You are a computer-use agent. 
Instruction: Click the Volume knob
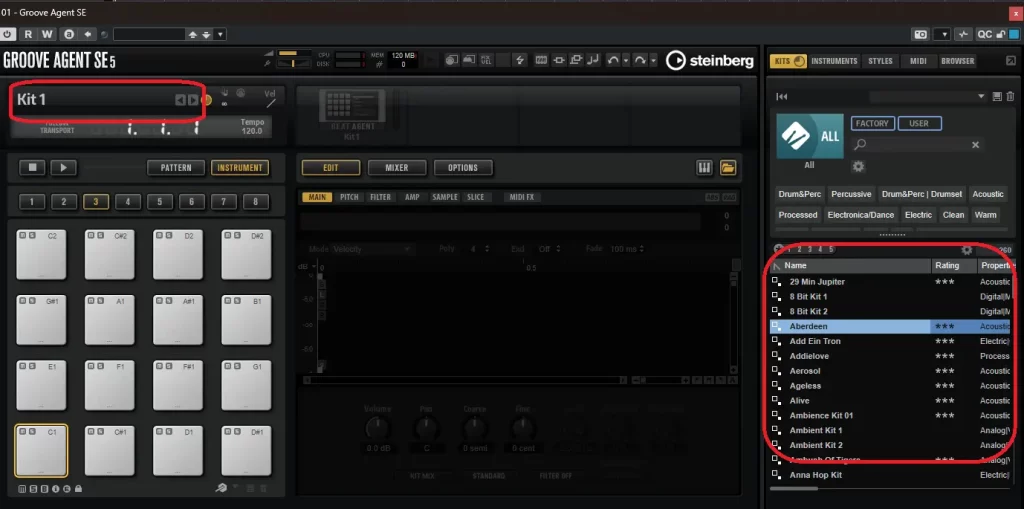click(x=377, y=429)
